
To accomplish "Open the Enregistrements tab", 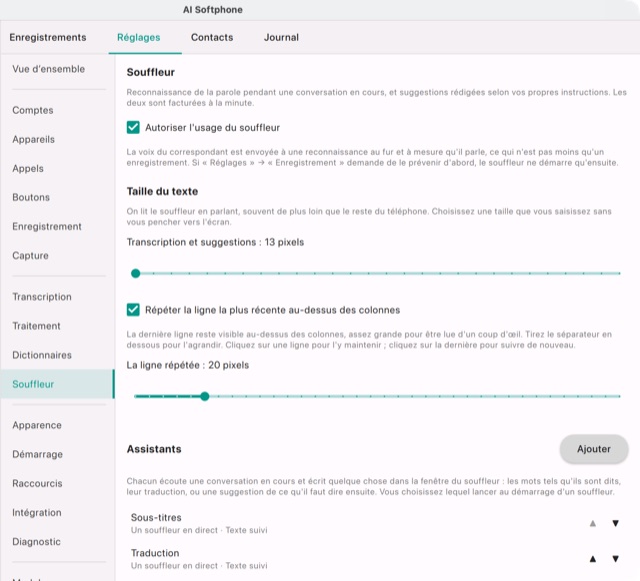I will coord(48,37).
